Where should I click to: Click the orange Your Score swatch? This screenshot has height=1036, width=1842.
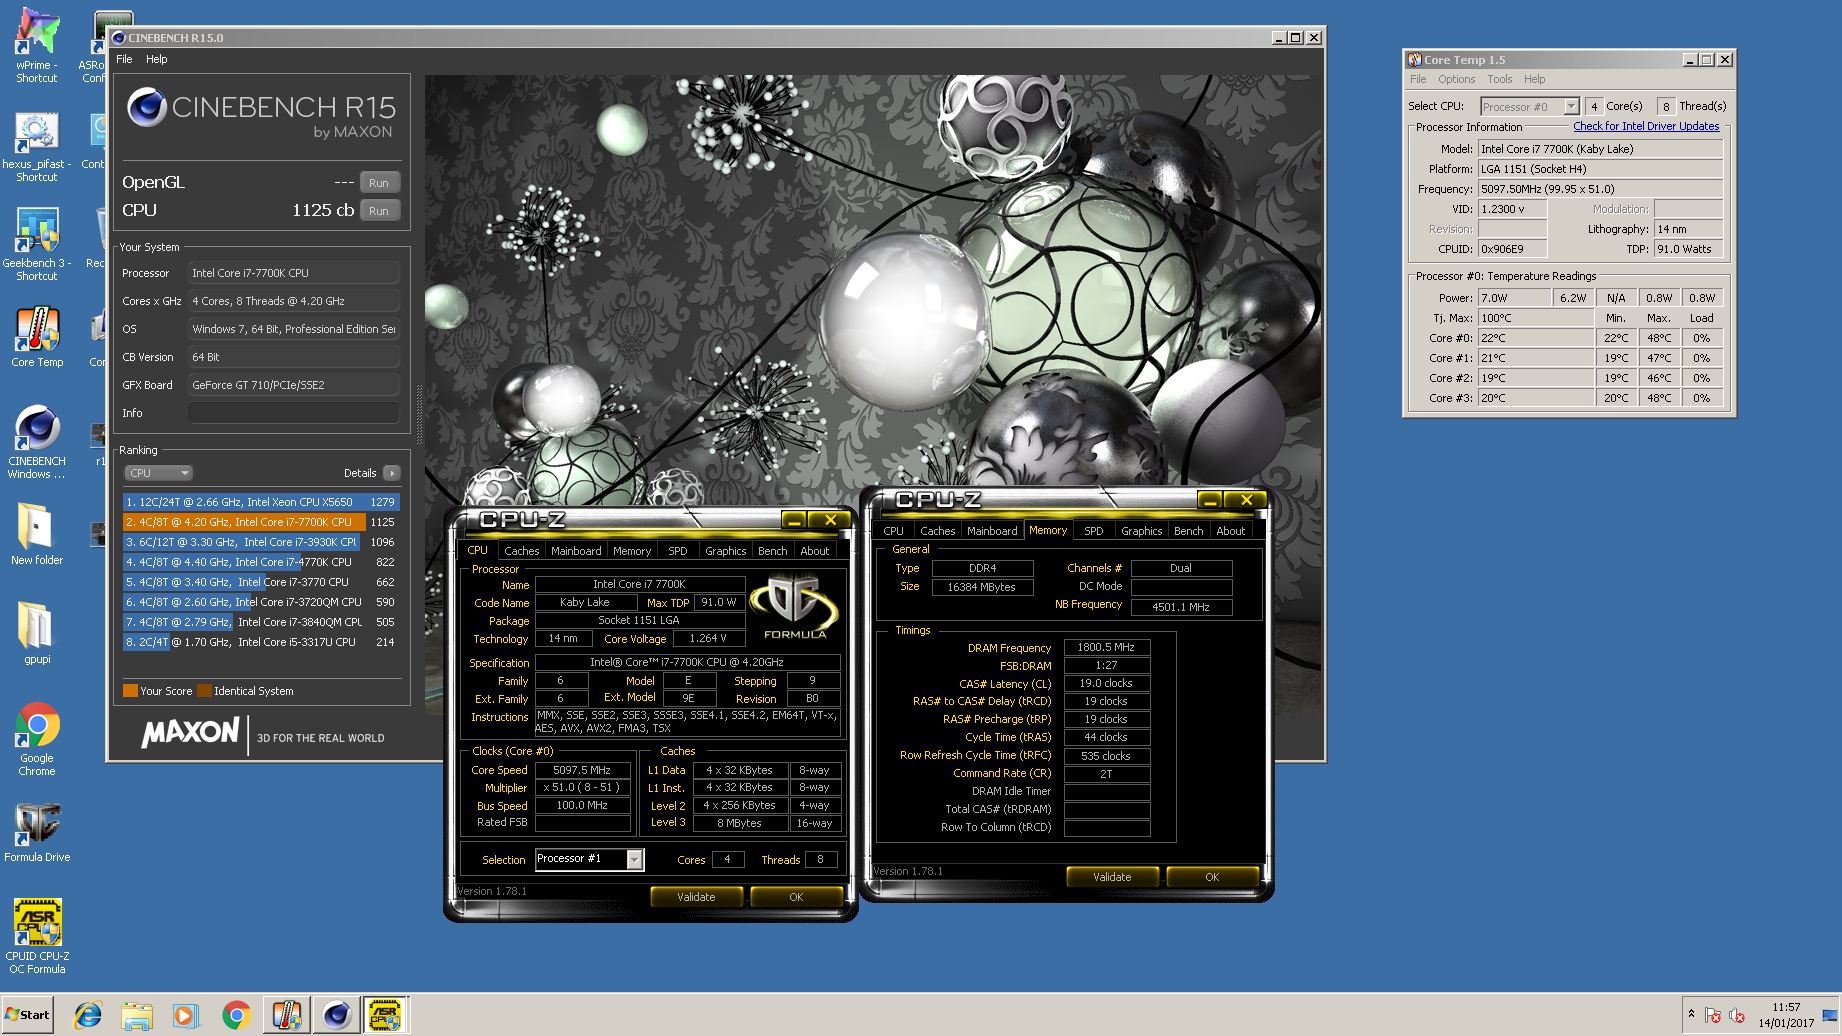tap(130, 691)
